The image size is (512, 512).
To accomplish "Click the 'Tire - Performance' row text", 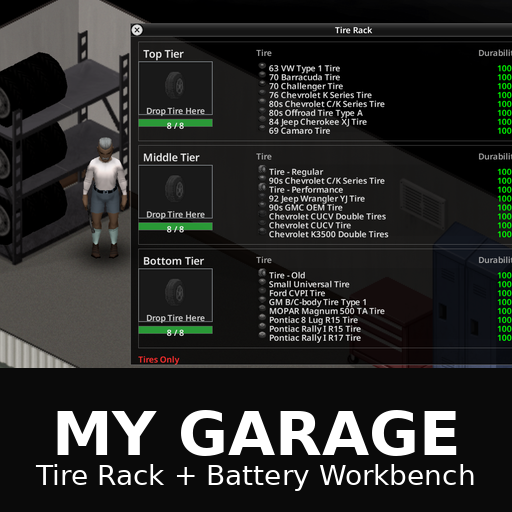I will pyautogui.click(x=306, y=190).
